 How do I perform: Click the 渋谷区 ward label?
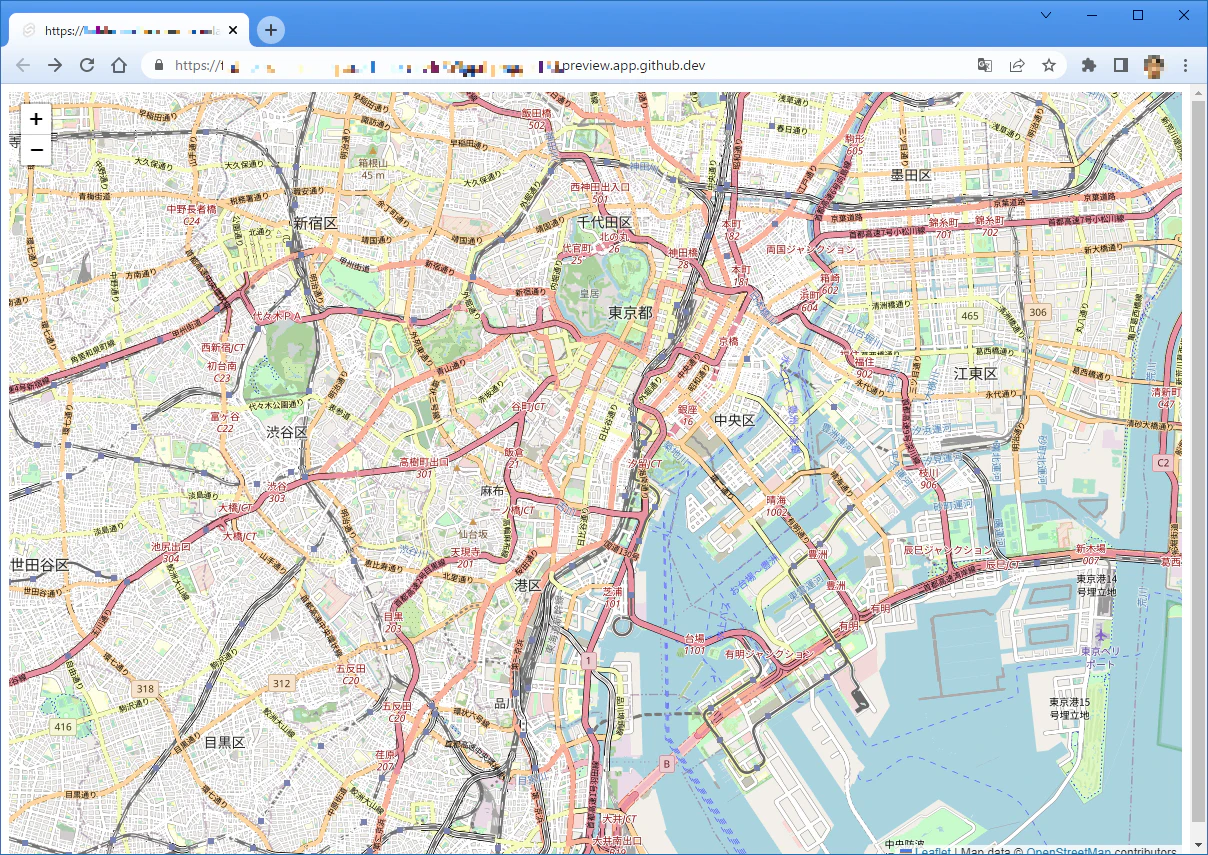(x=287, y=432)
